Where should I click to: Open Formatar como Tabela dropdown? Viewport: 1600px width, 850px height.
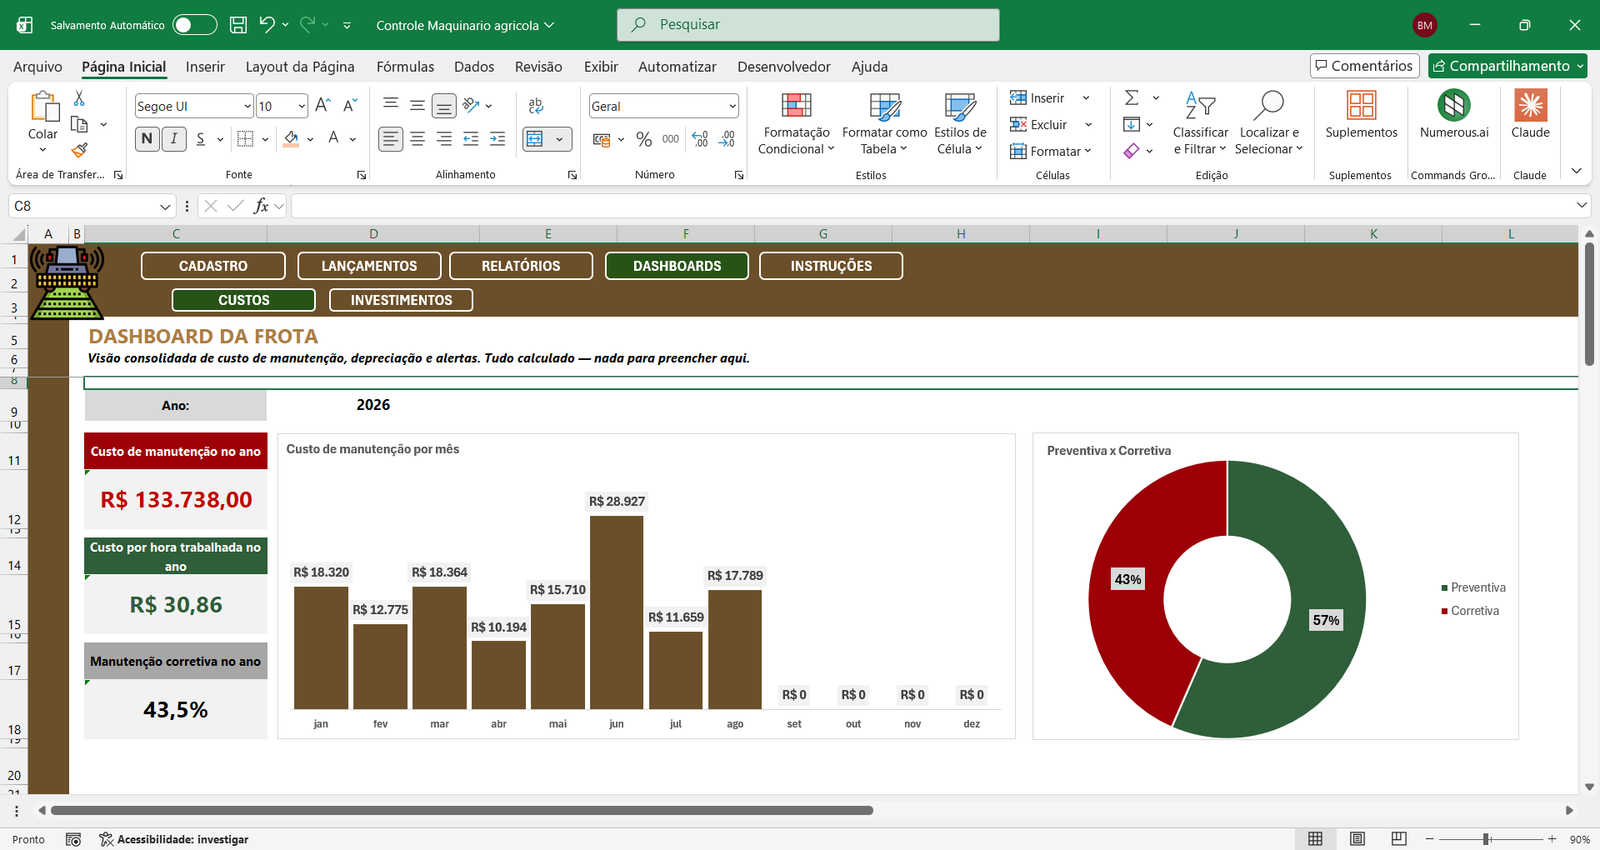click(884, 123)
